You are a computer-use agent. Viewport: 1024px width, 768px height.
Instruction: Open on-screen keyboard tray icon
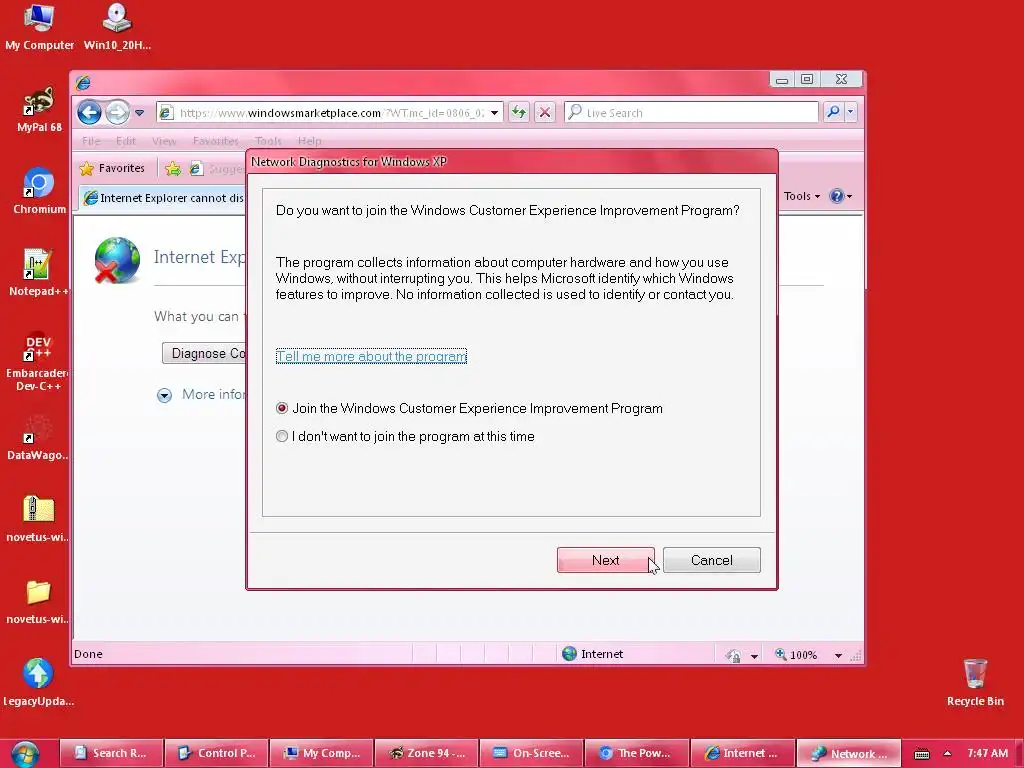pyautogui.click(x=921, y=754)
